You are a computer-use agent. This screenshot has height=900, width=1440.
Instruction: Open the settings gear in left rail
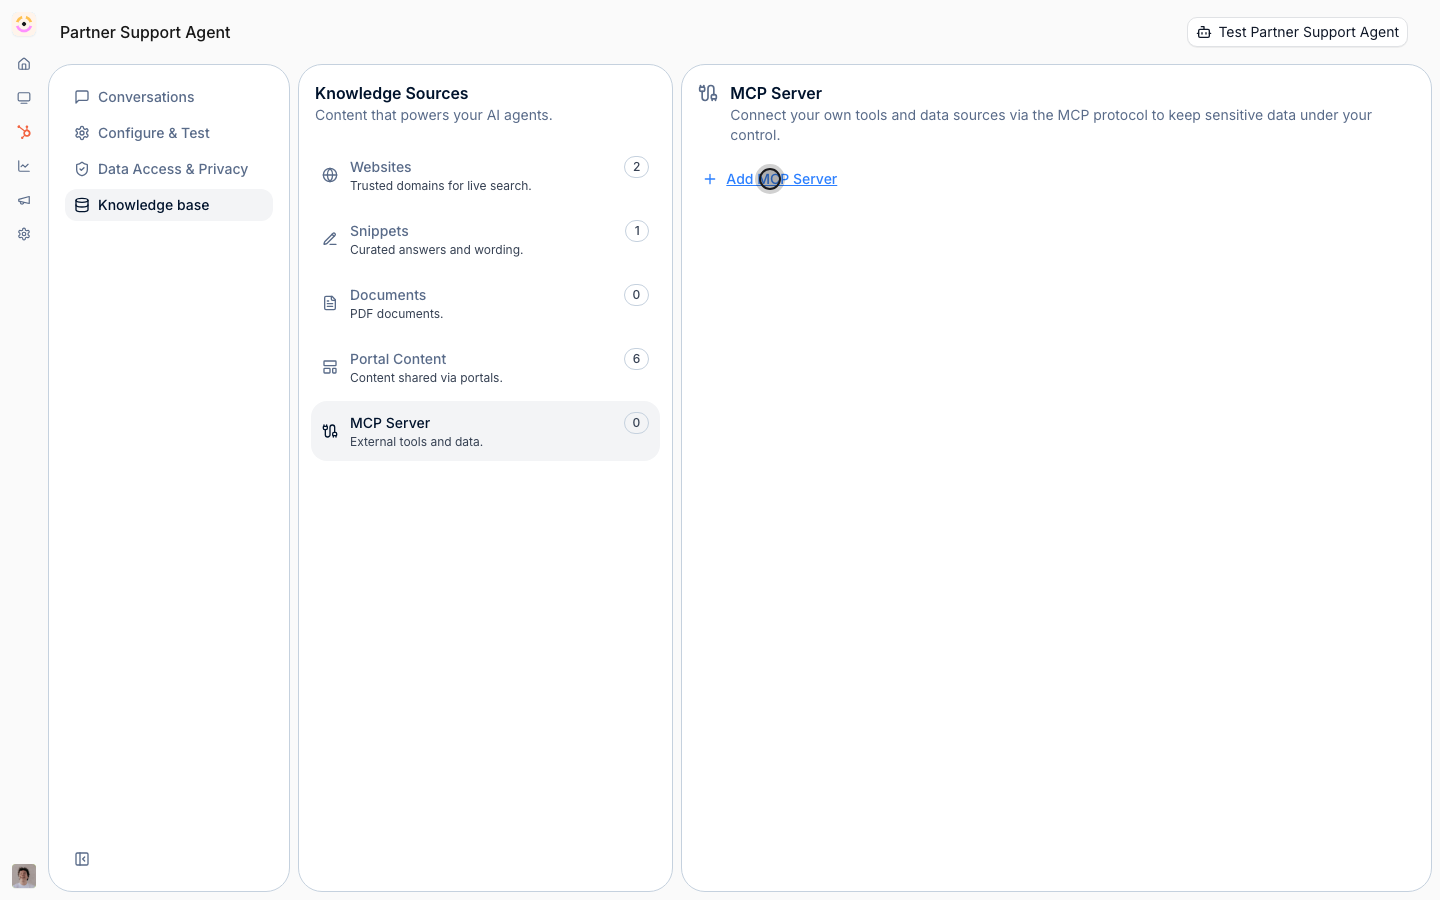click(24, 234)
